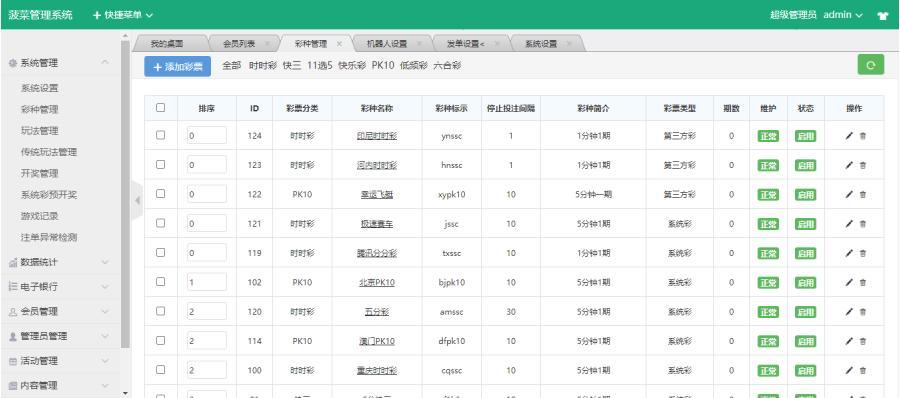Check the box for row ID 114

tap(161, 340)
